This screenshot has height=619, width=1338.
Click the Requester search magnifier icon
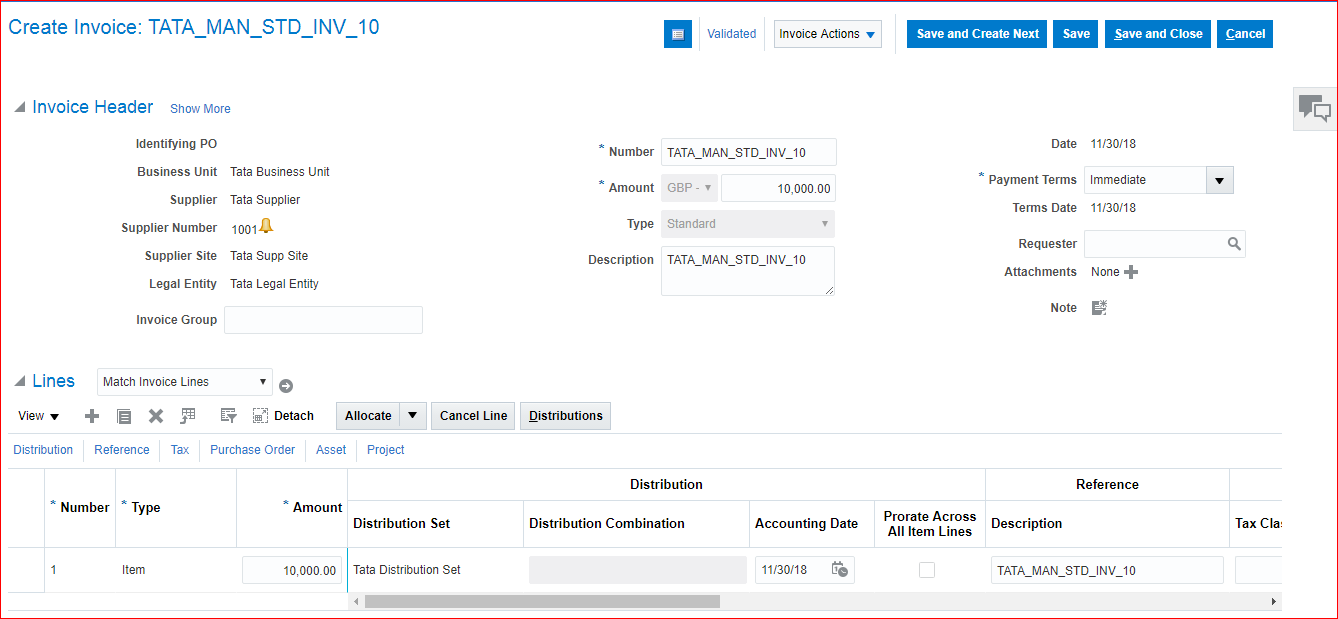1234,244
